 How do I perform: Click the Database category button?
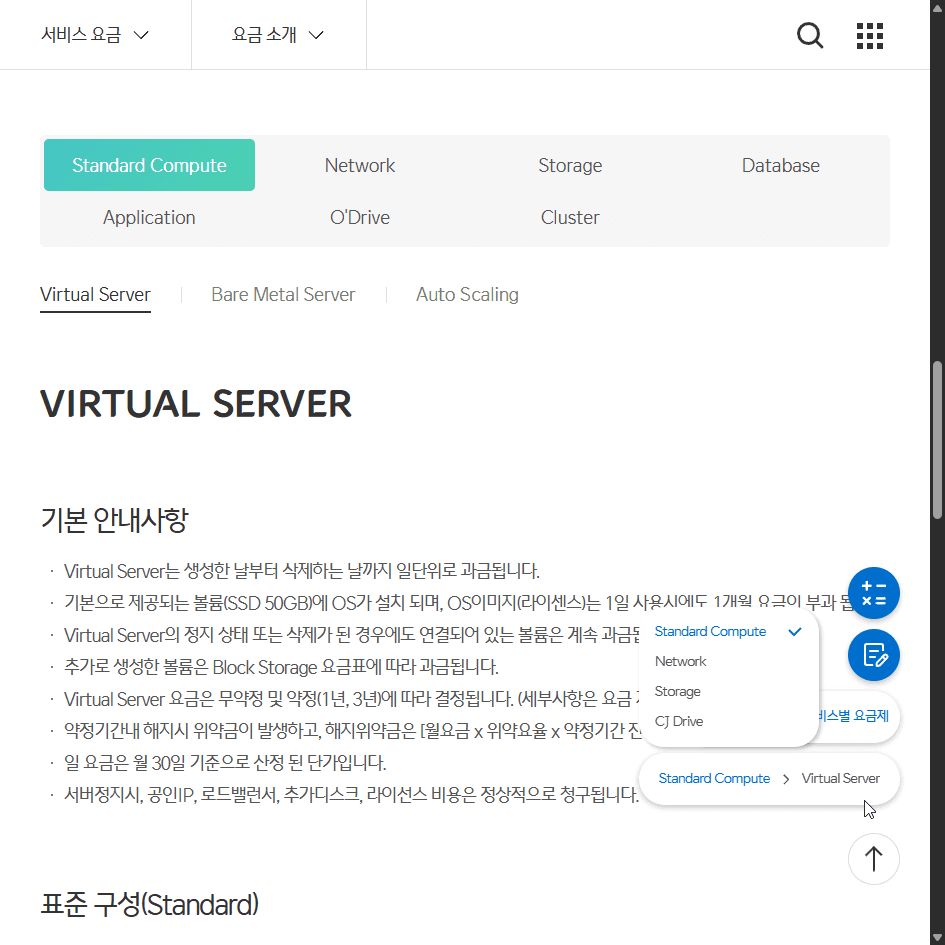pos(781,165)
